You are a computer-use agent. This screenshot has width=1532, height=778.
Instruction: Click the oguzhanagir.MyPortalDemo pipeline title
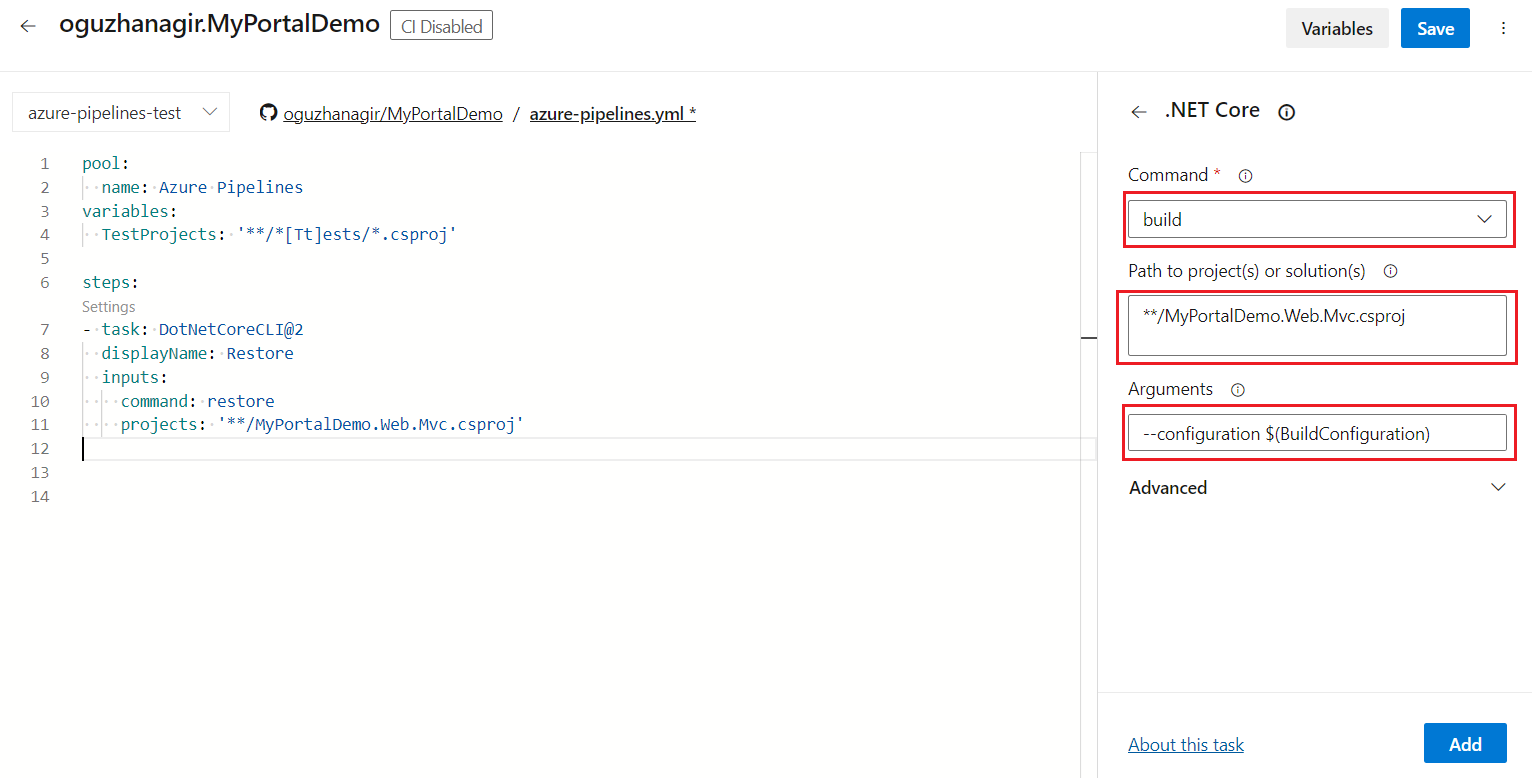pos(219,25)
